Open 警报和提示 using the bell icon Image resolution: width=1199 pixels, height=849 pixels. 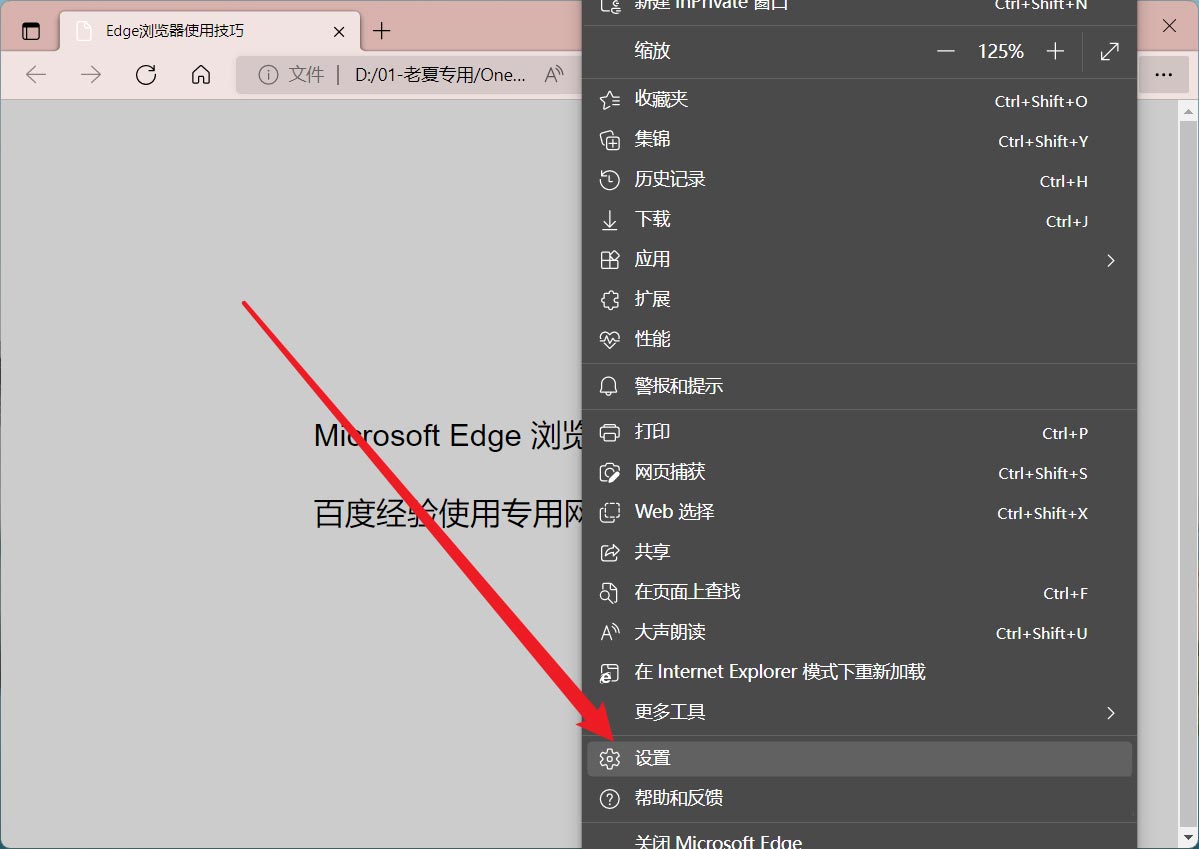(610, 386)
